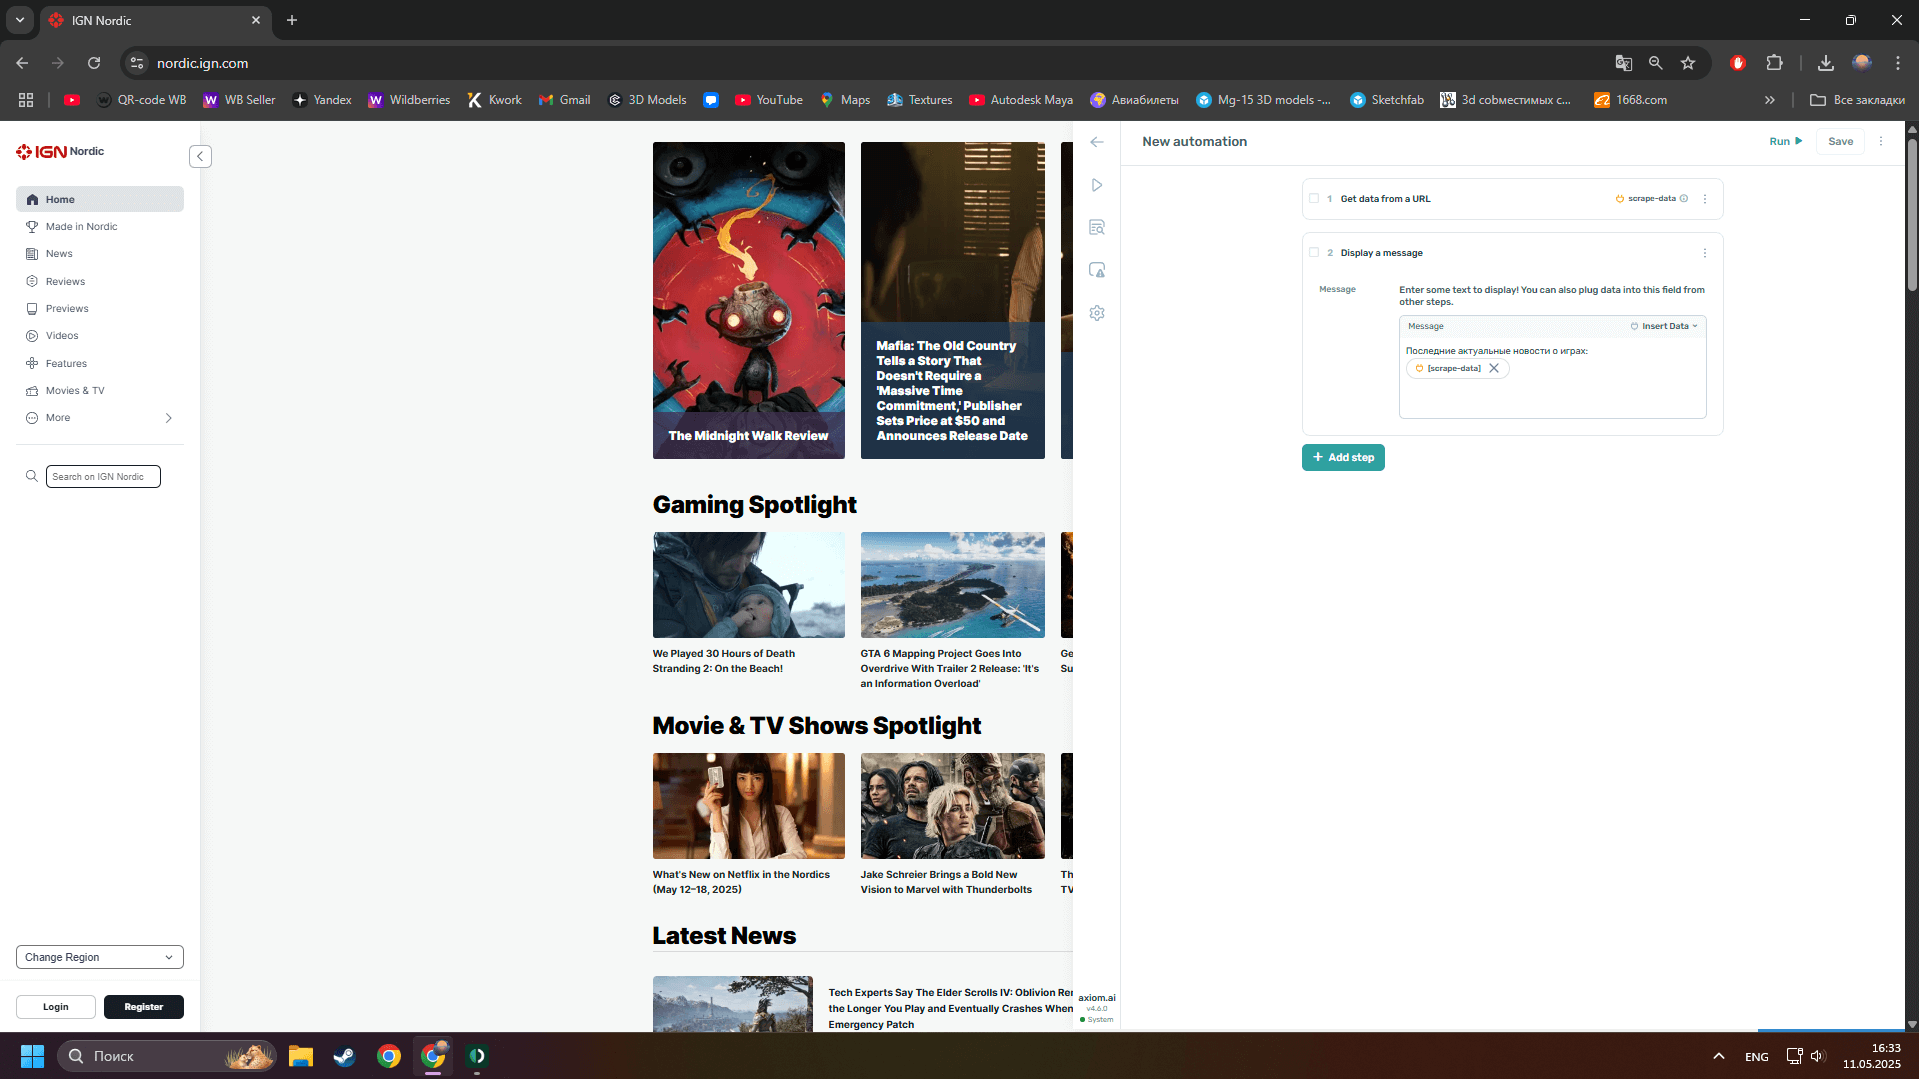Click the Register button

pyautogui.click(x=144, y=1007)
